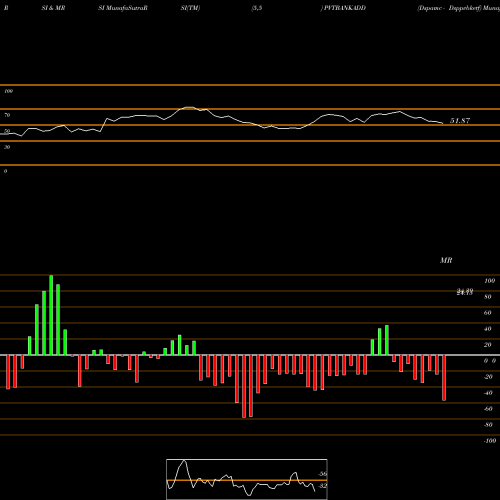Click the last red MR bar at right

tap(444, 378)
